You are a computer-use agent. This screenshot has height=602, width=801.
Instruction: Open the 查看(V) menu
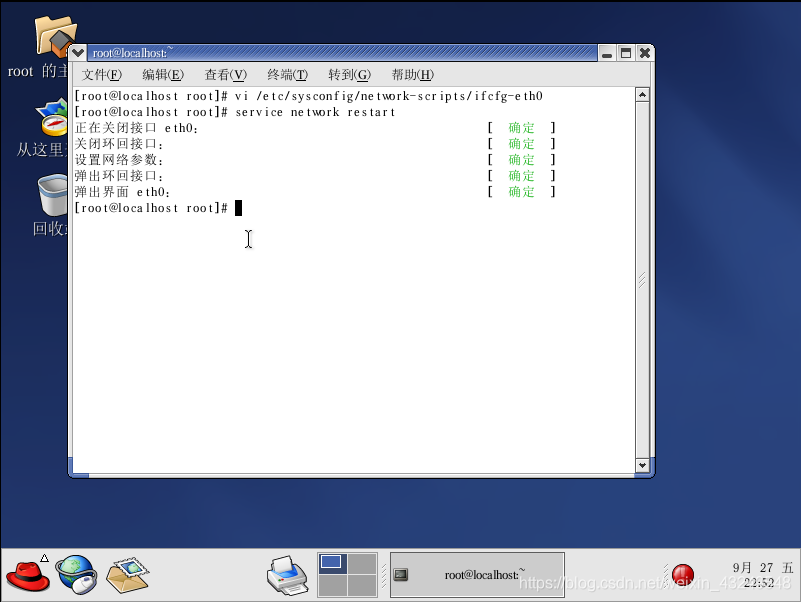click(x=225, y=75)
